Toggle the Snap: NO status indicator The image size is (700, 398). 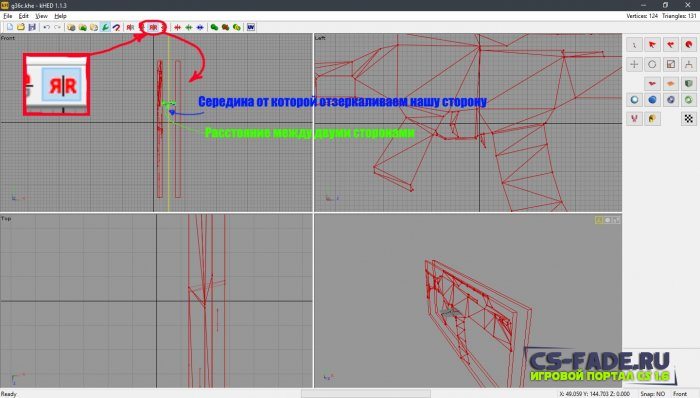pyautogui.click(x=653, y=394)
